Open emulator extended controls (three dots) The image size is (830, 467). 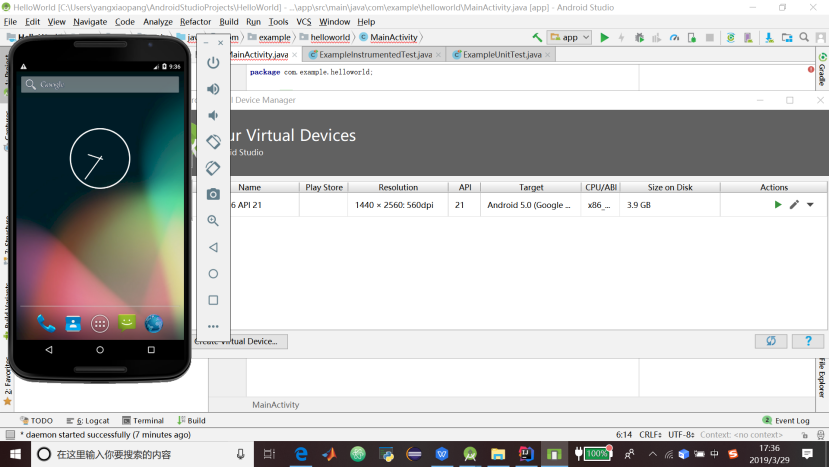tap(213, 326)
